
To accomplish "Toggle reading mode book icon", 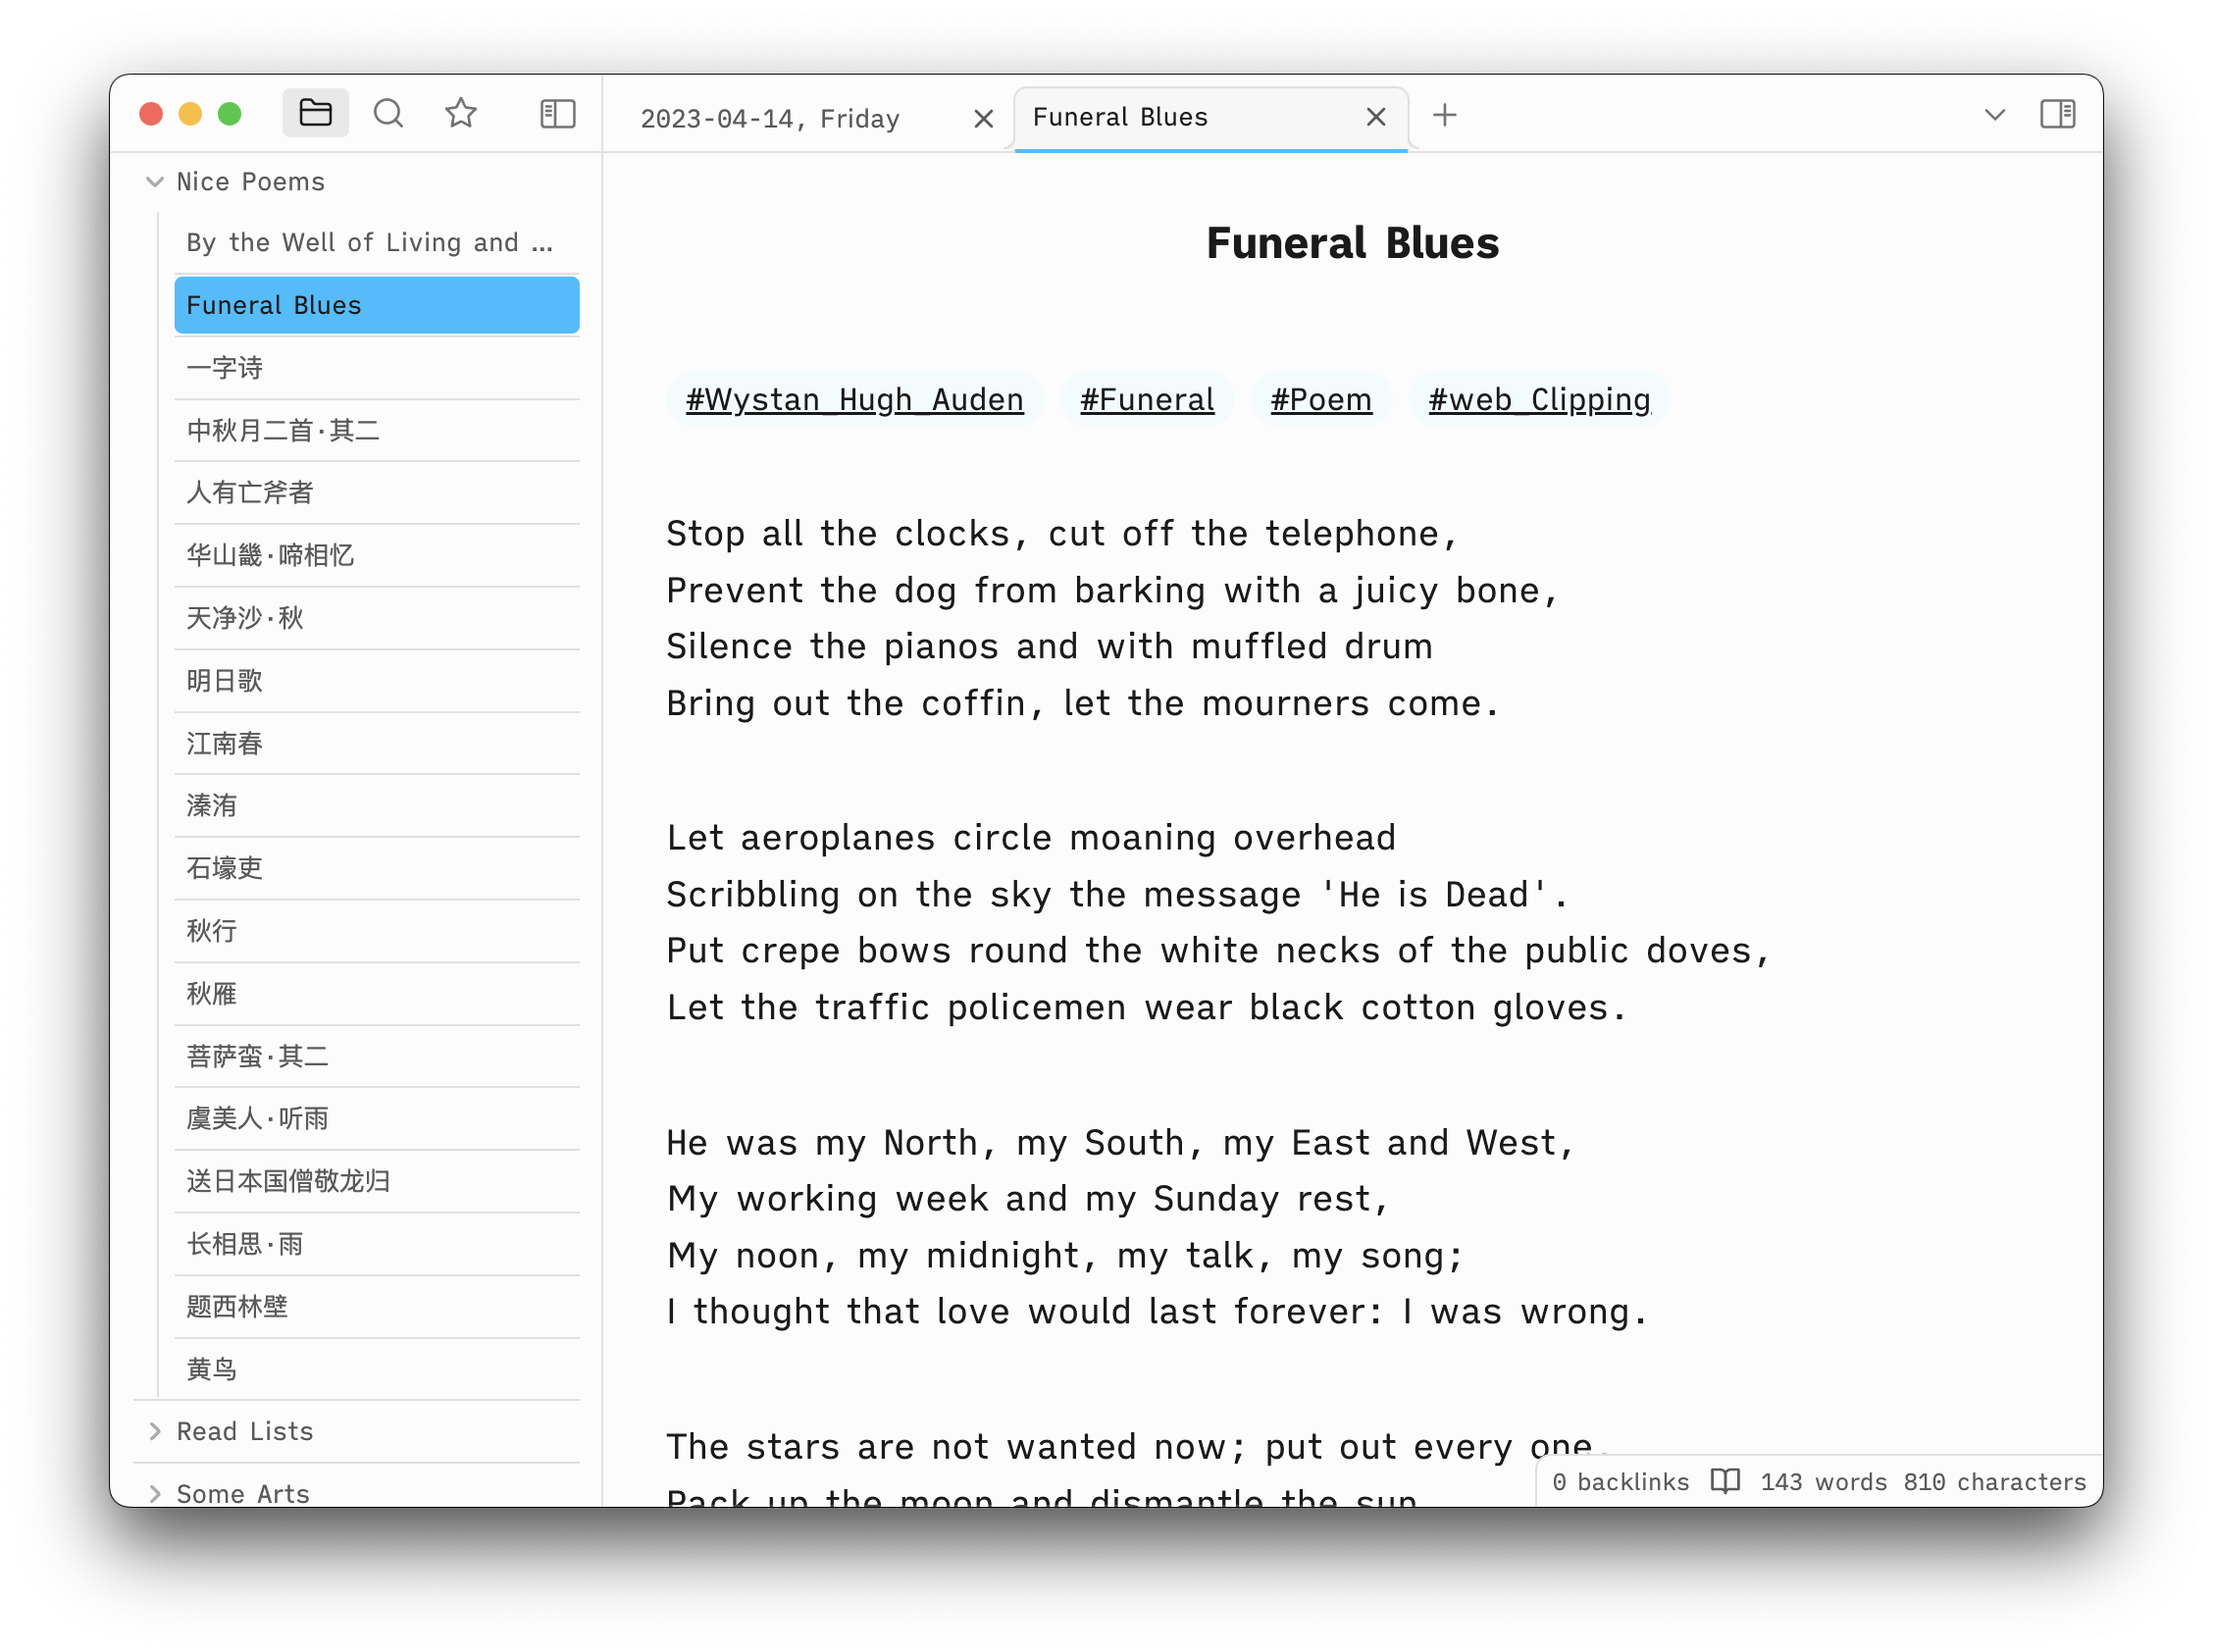I will (1724, 1481).
